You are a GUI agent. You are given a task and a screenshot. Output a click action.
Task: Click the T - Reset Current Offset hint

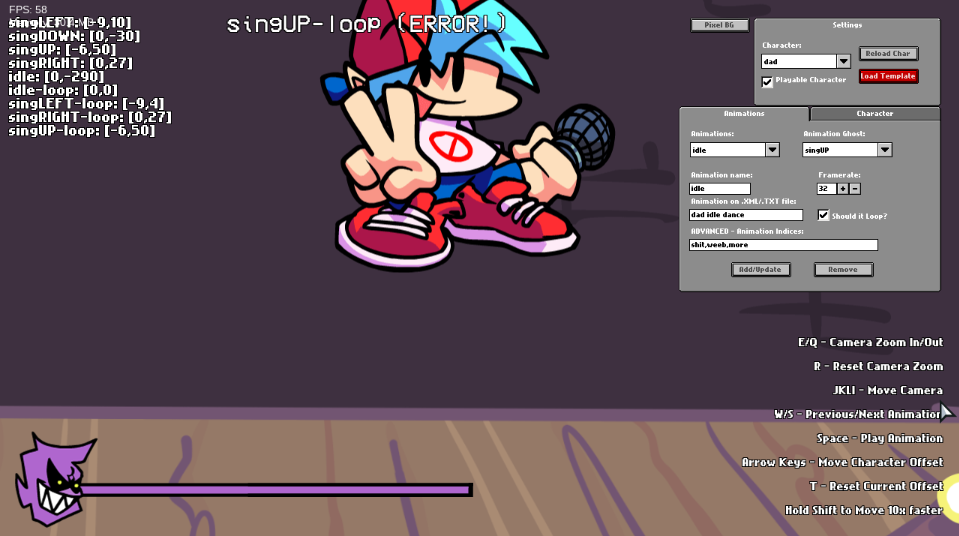click(876, 486)
